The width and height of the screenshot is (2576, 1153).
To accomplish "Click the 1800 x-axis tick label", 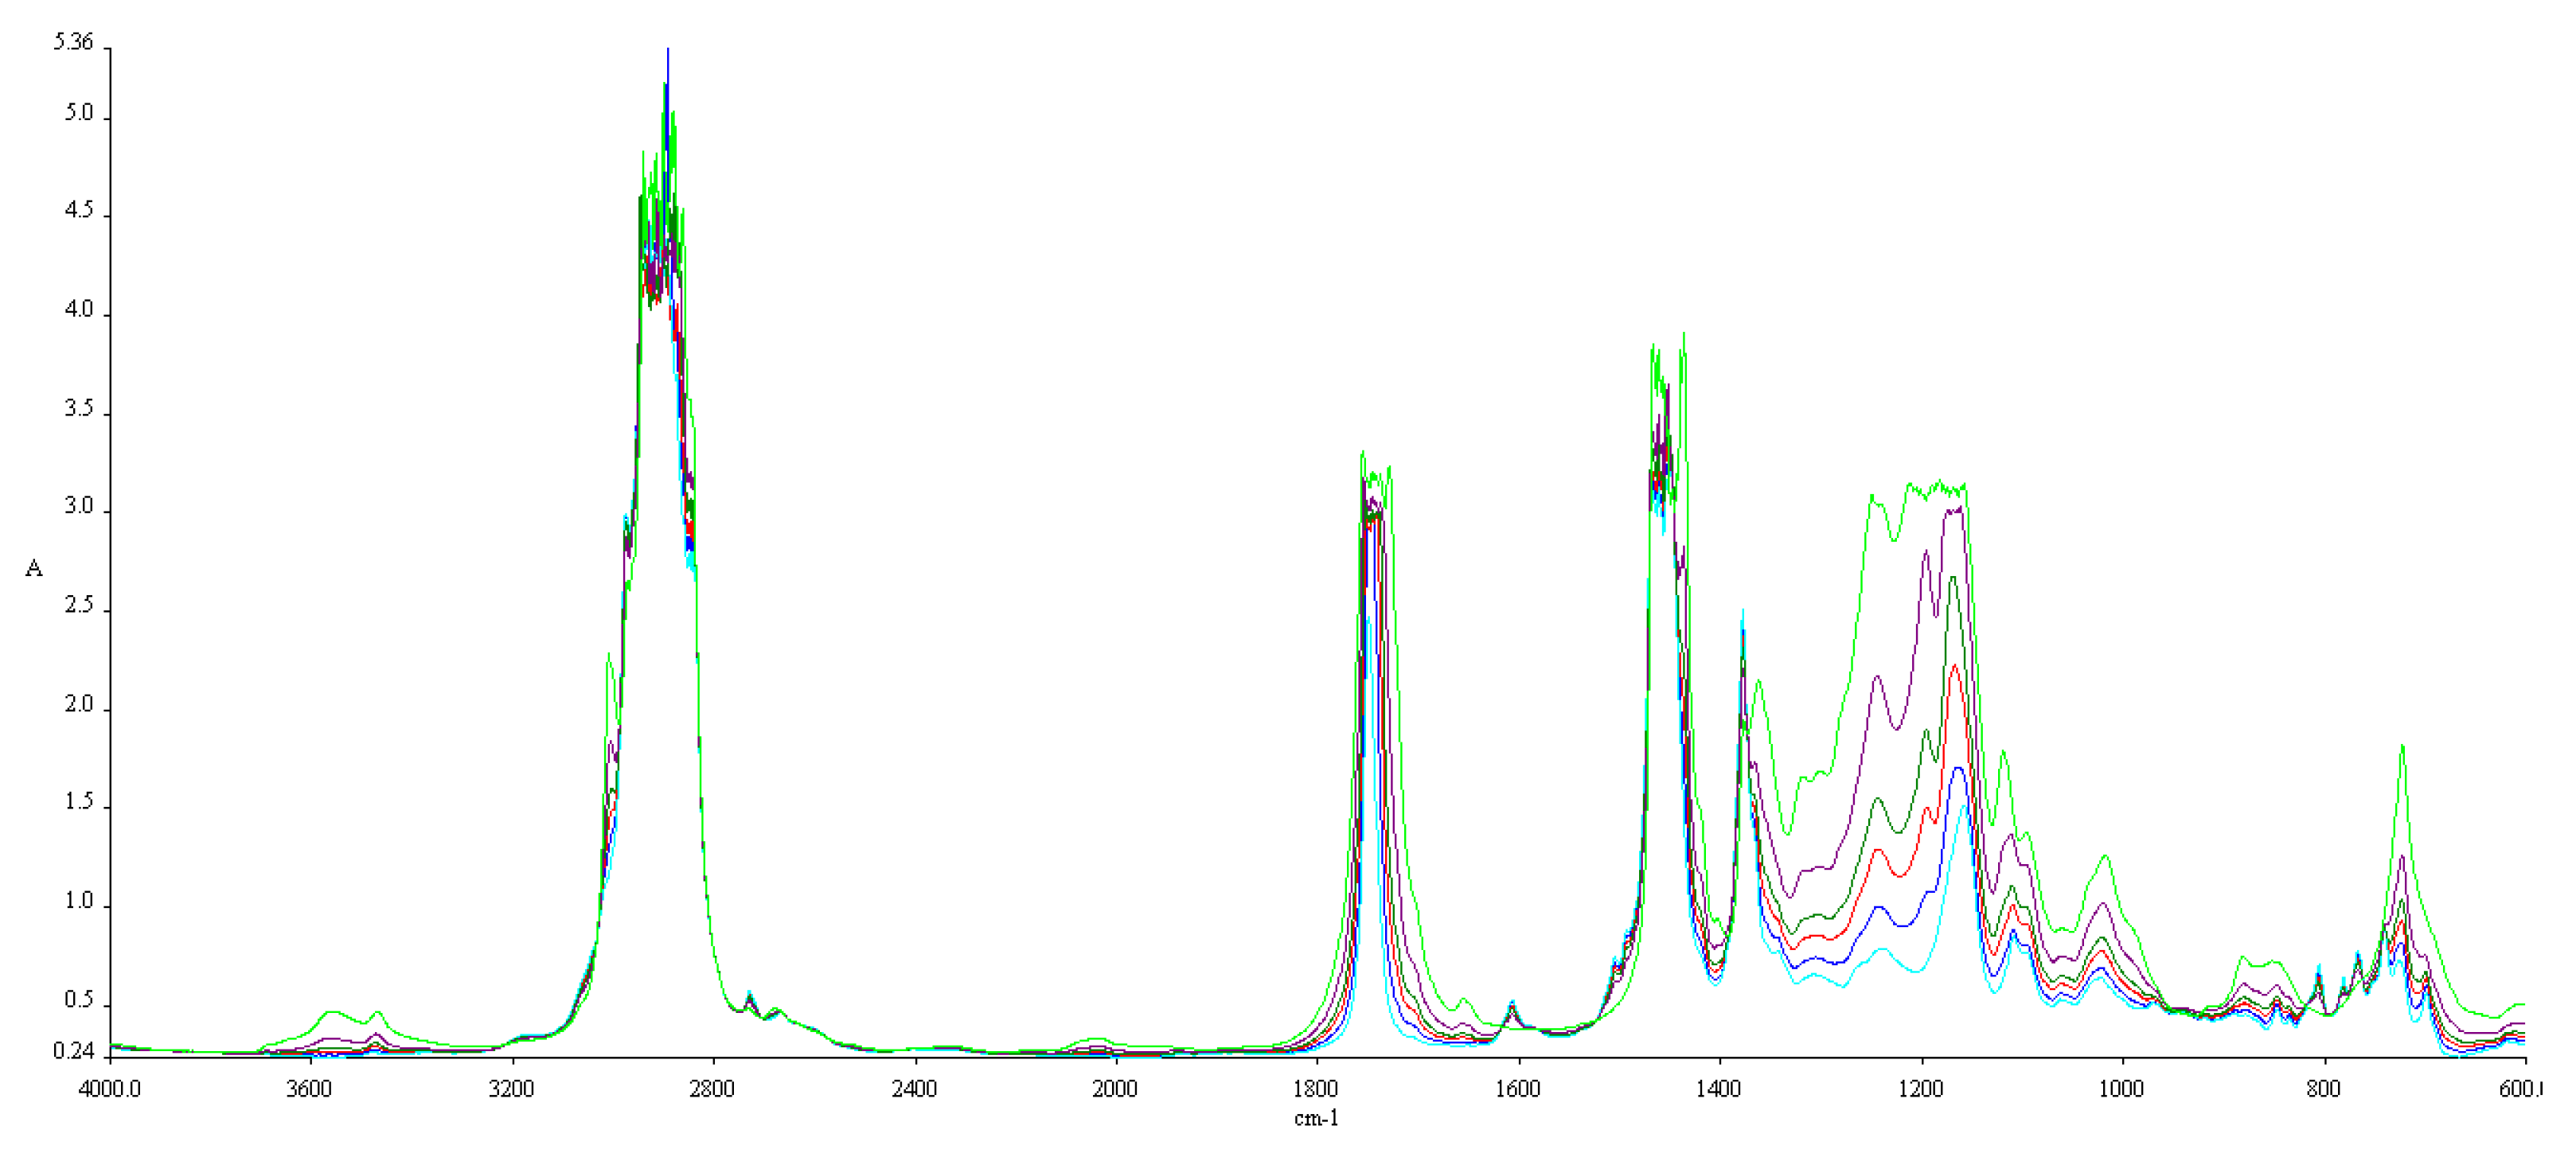I will (1316, 1089).
